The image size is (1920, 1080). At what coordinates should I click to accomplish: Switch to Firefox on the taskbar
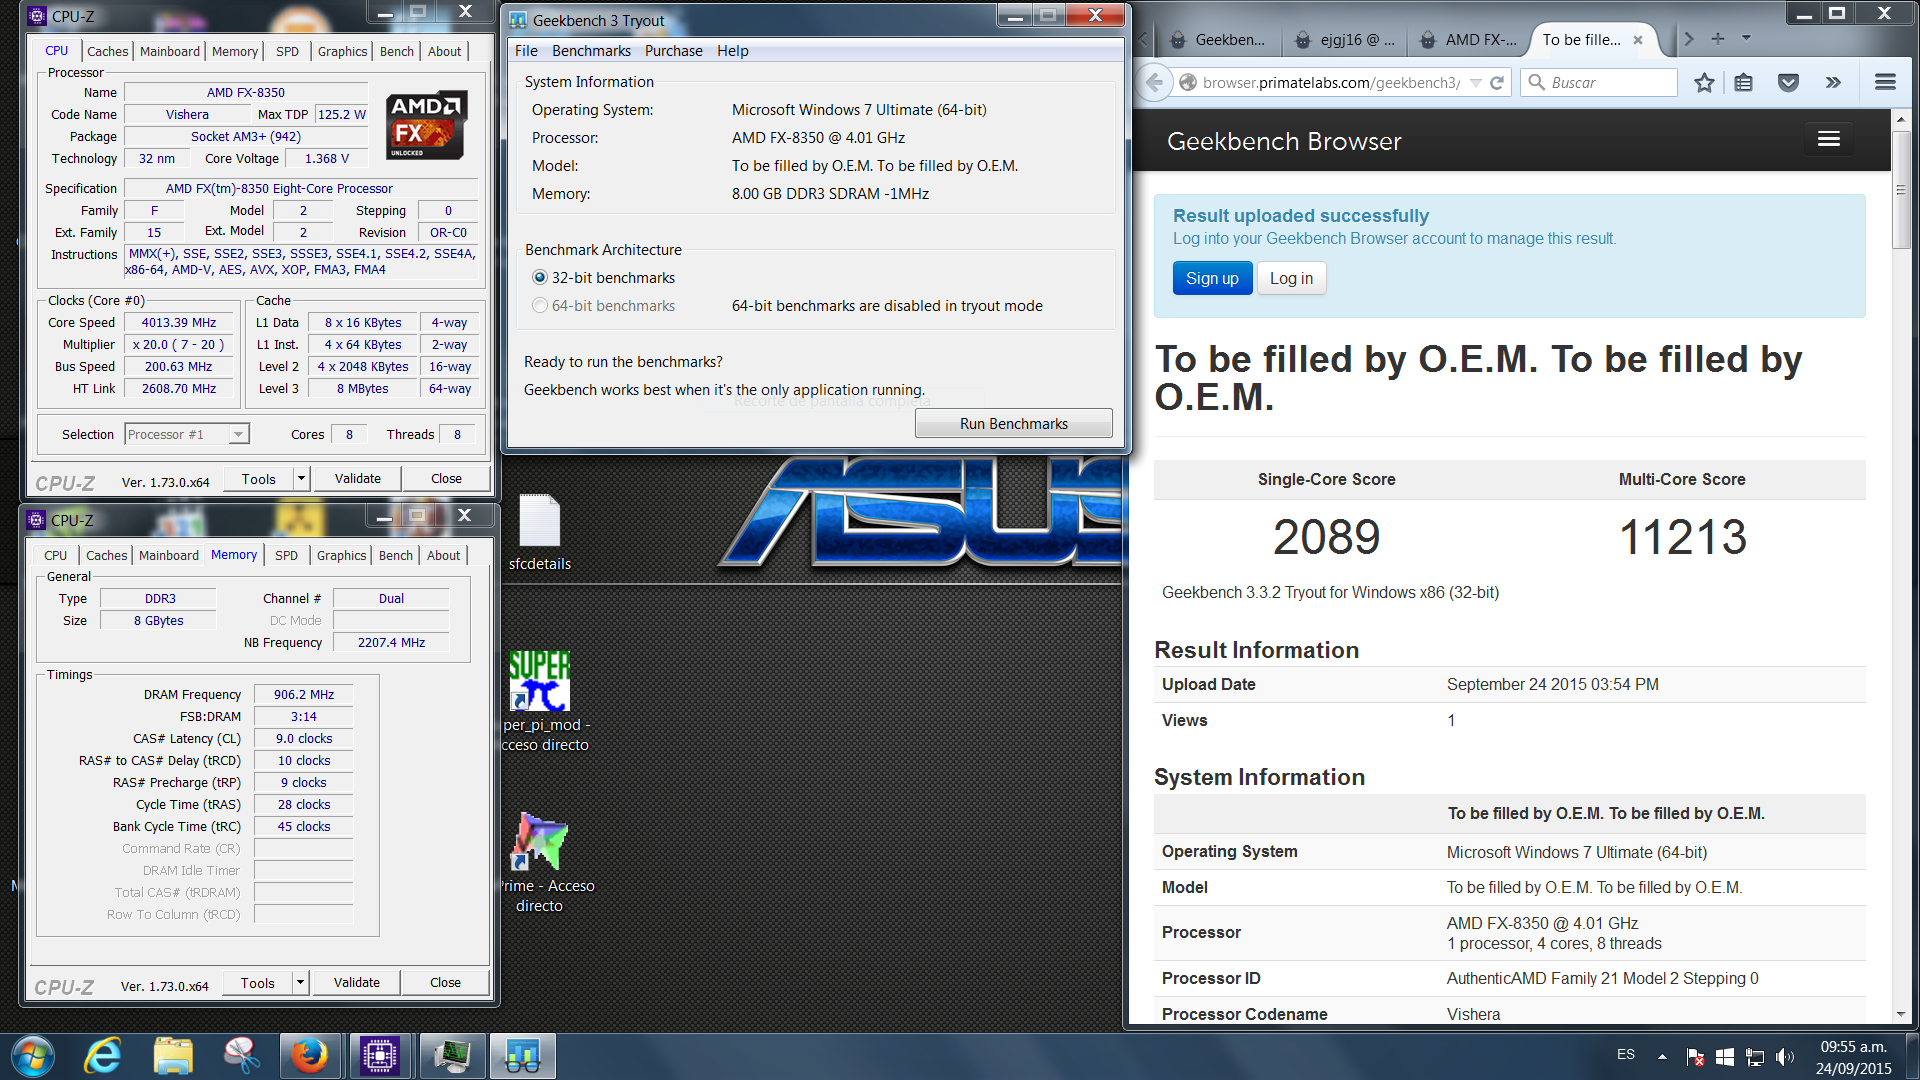coord(310,1056)
